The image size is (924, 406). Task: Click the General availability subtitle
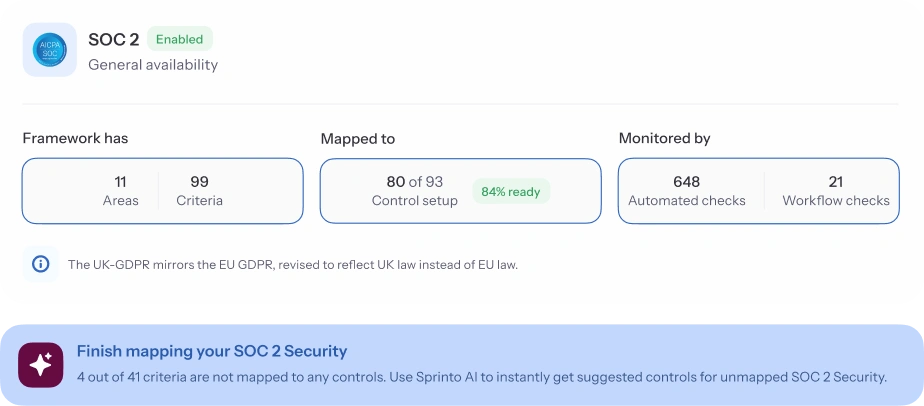pyautogui.click(x=153, y=65)
